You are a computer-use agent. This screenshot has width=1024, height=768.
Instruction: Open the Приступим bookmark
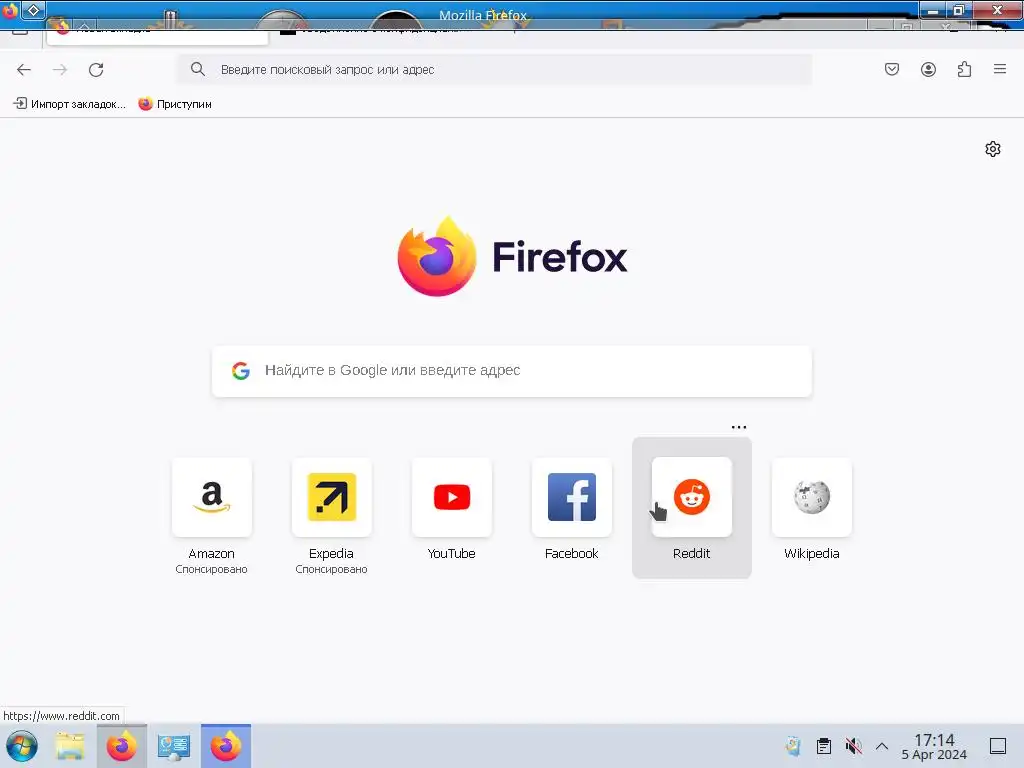(175, 104)
